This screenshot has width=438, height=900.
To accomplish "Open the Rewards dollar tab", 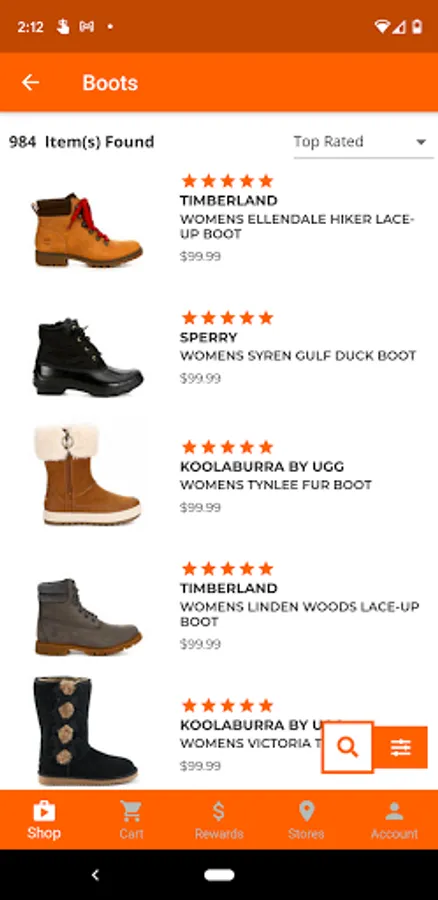I will pyautogui.click(x=219, y=820).
